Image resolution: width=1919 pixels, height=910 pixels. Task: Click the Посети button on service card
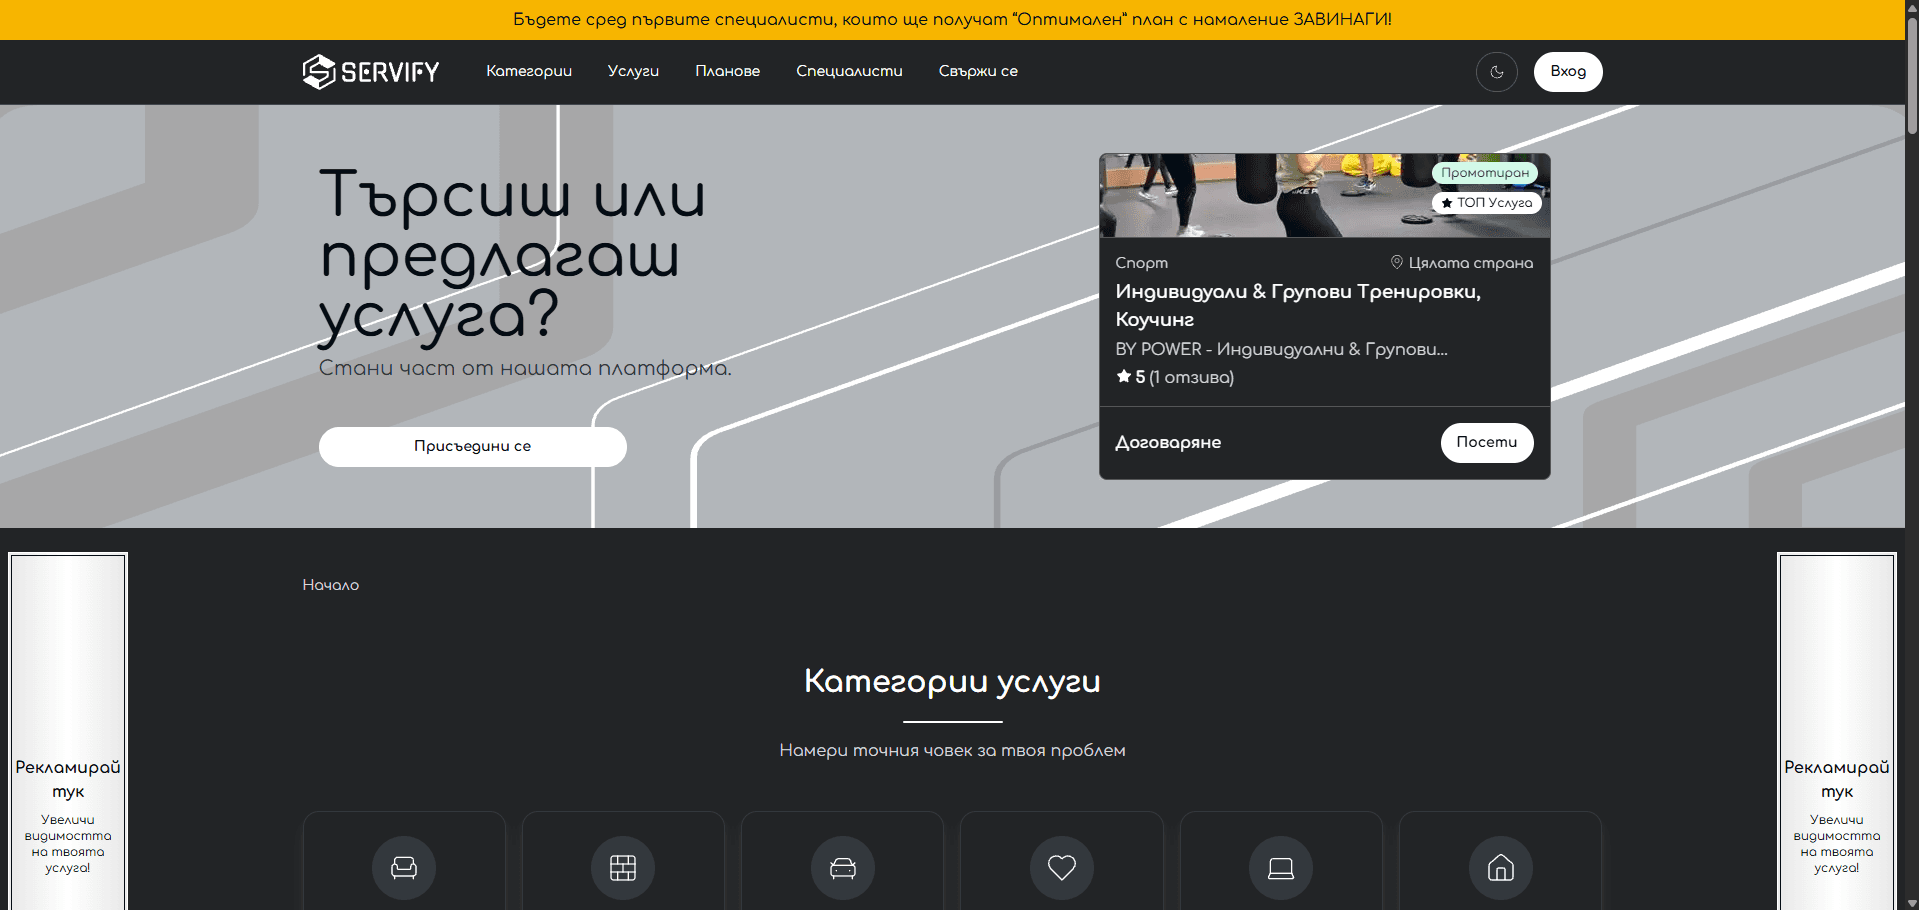coord(1487,442)
